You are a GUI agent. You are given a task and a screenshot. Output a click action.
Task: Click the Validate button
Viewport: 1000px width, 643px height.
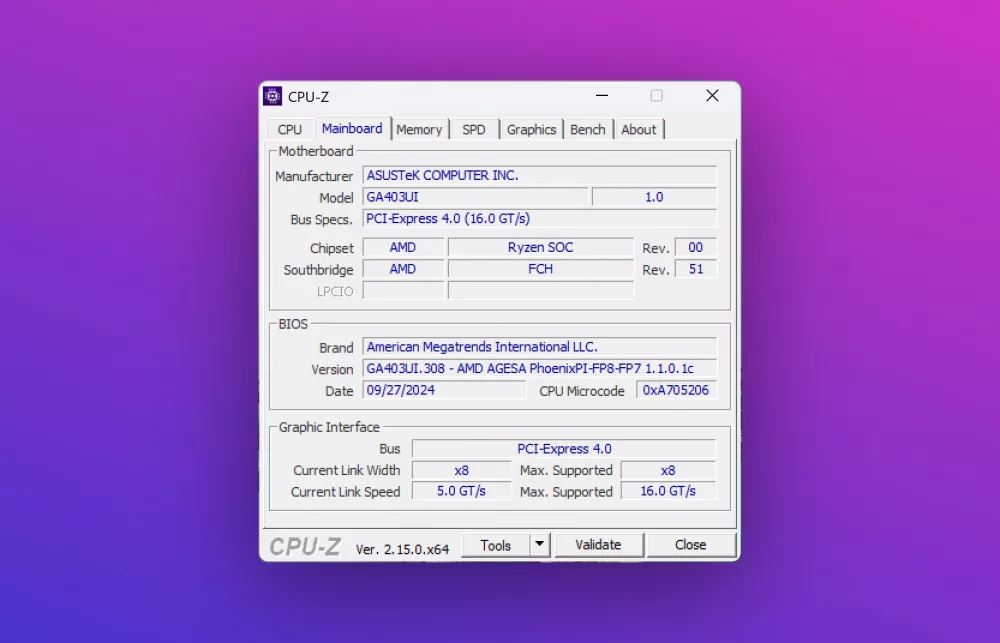598,545
